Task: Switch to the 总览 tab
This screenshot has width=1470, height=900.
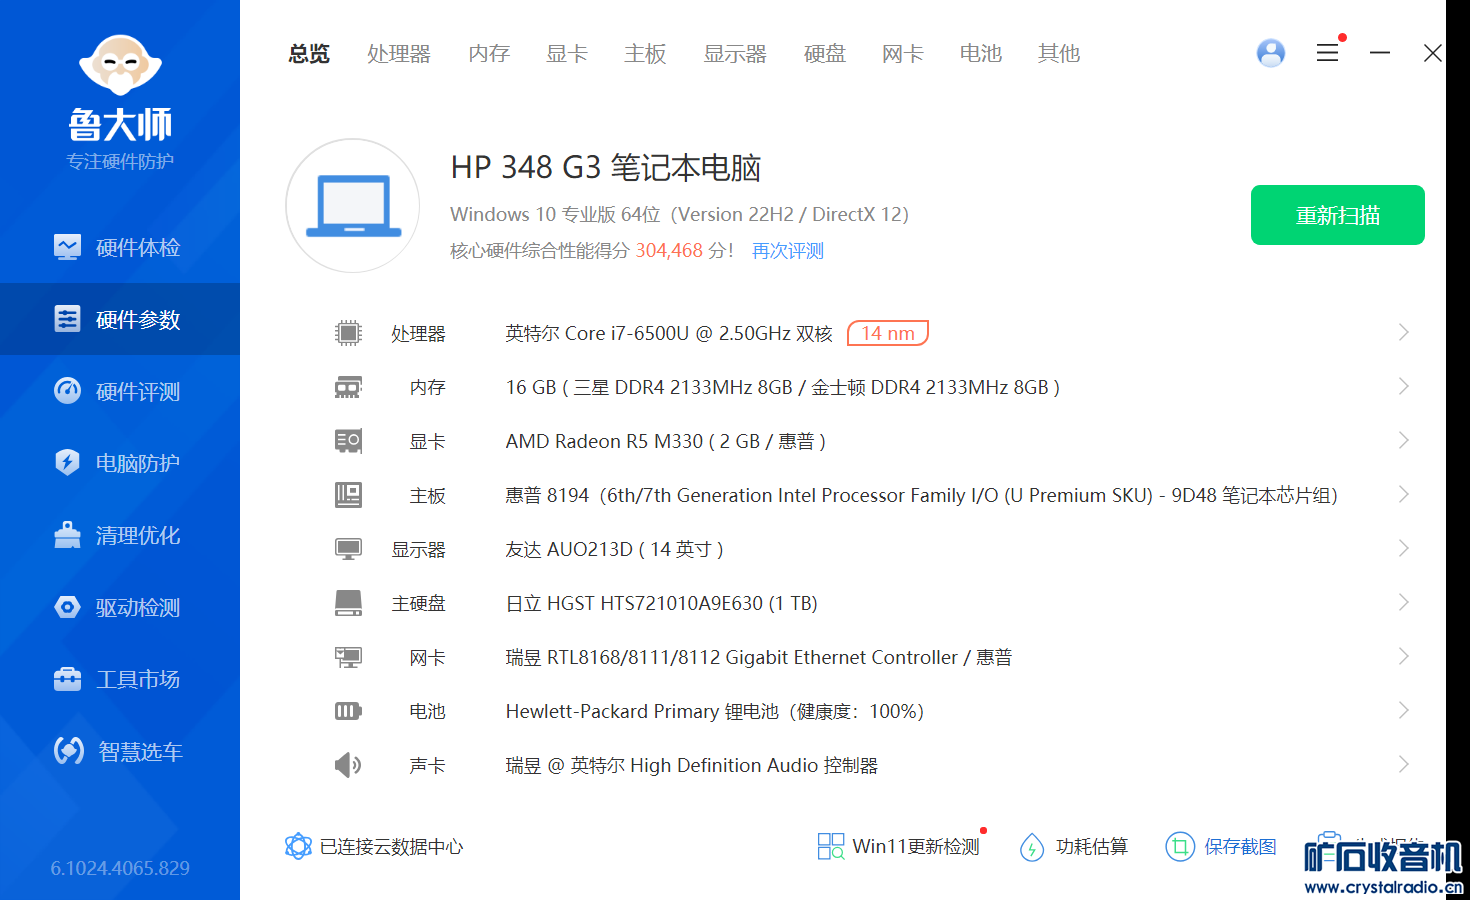Action: tap(309, 53)
